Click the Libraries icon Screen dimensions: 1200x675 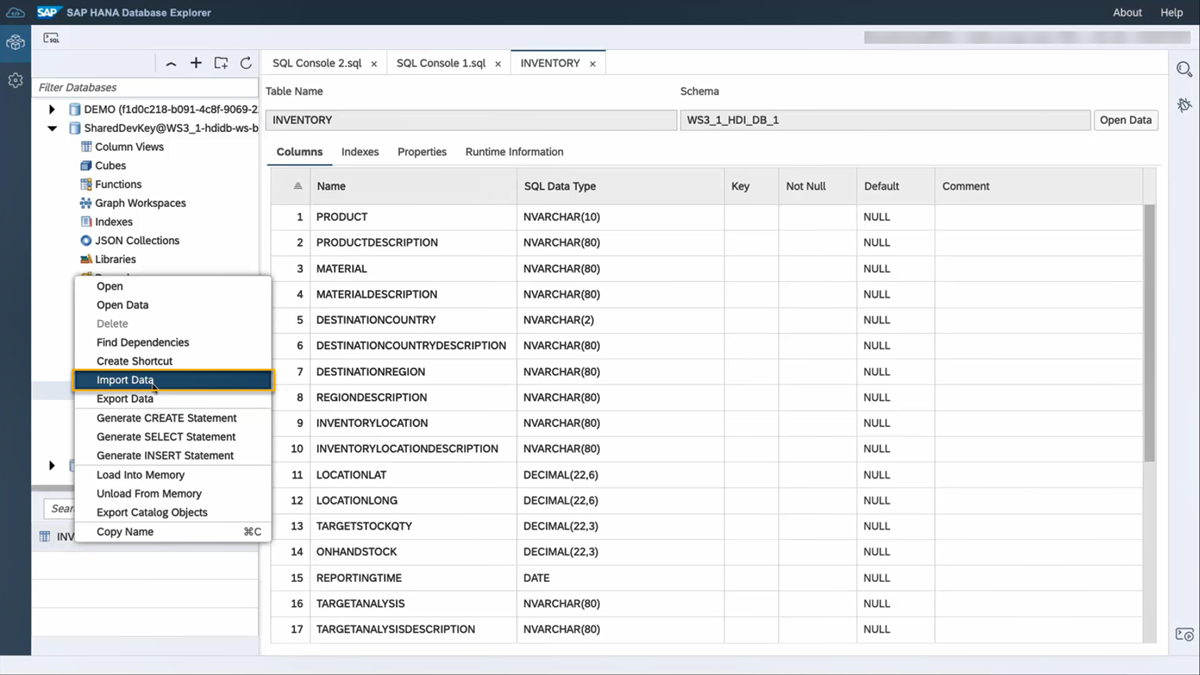click(x=86, y=259)
